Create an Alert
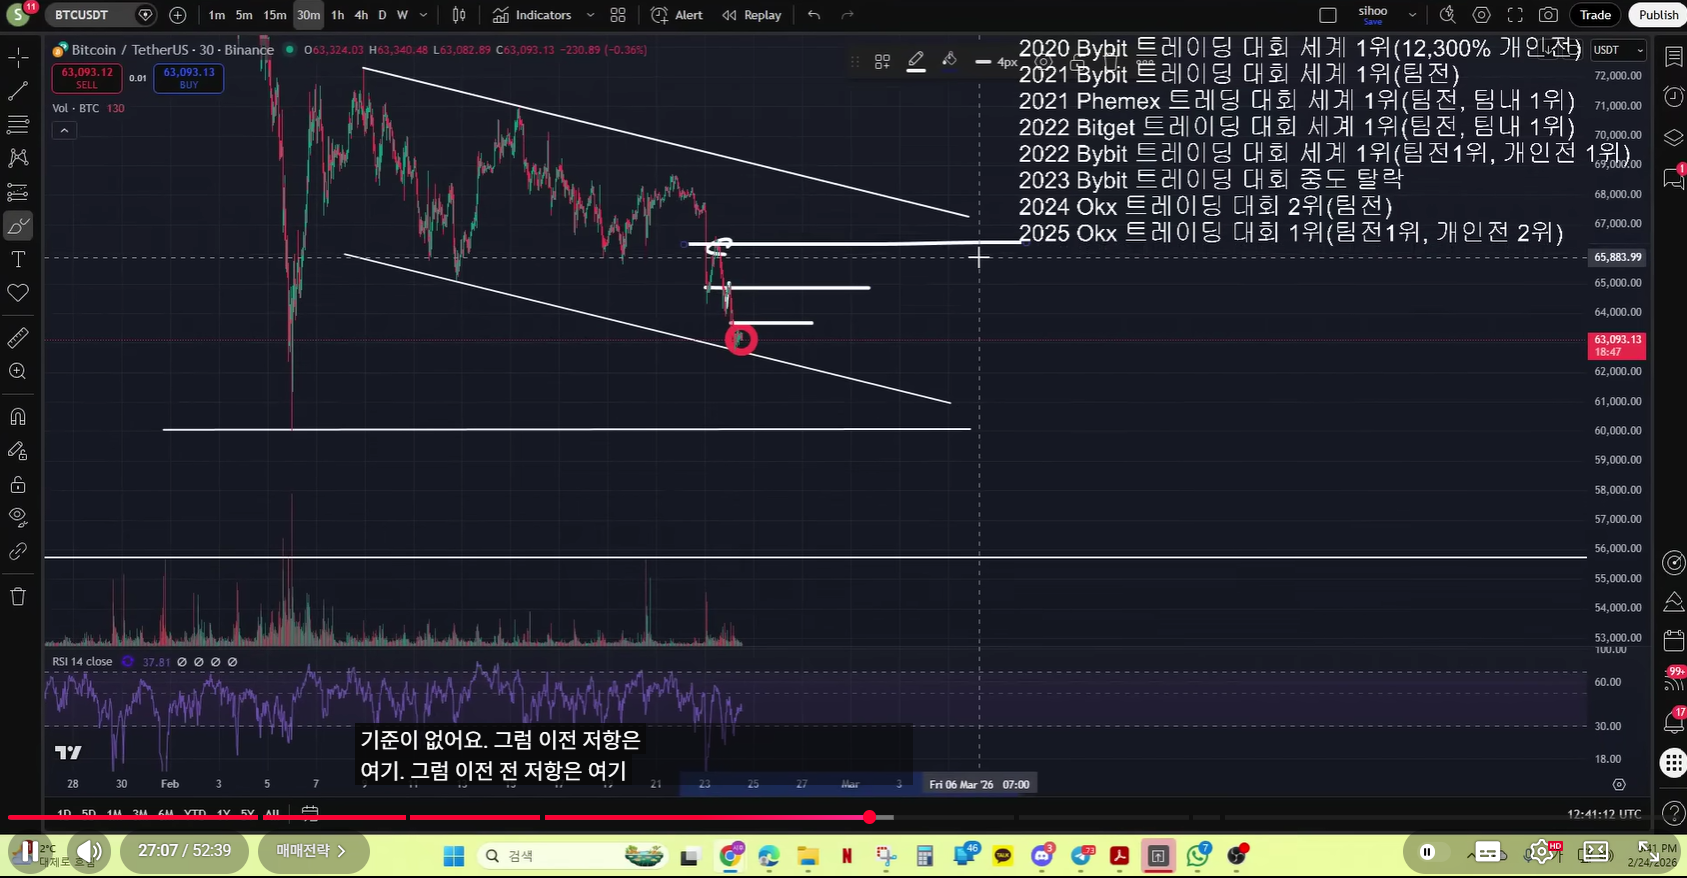1687x878 pixels. (x=677, y=15)
